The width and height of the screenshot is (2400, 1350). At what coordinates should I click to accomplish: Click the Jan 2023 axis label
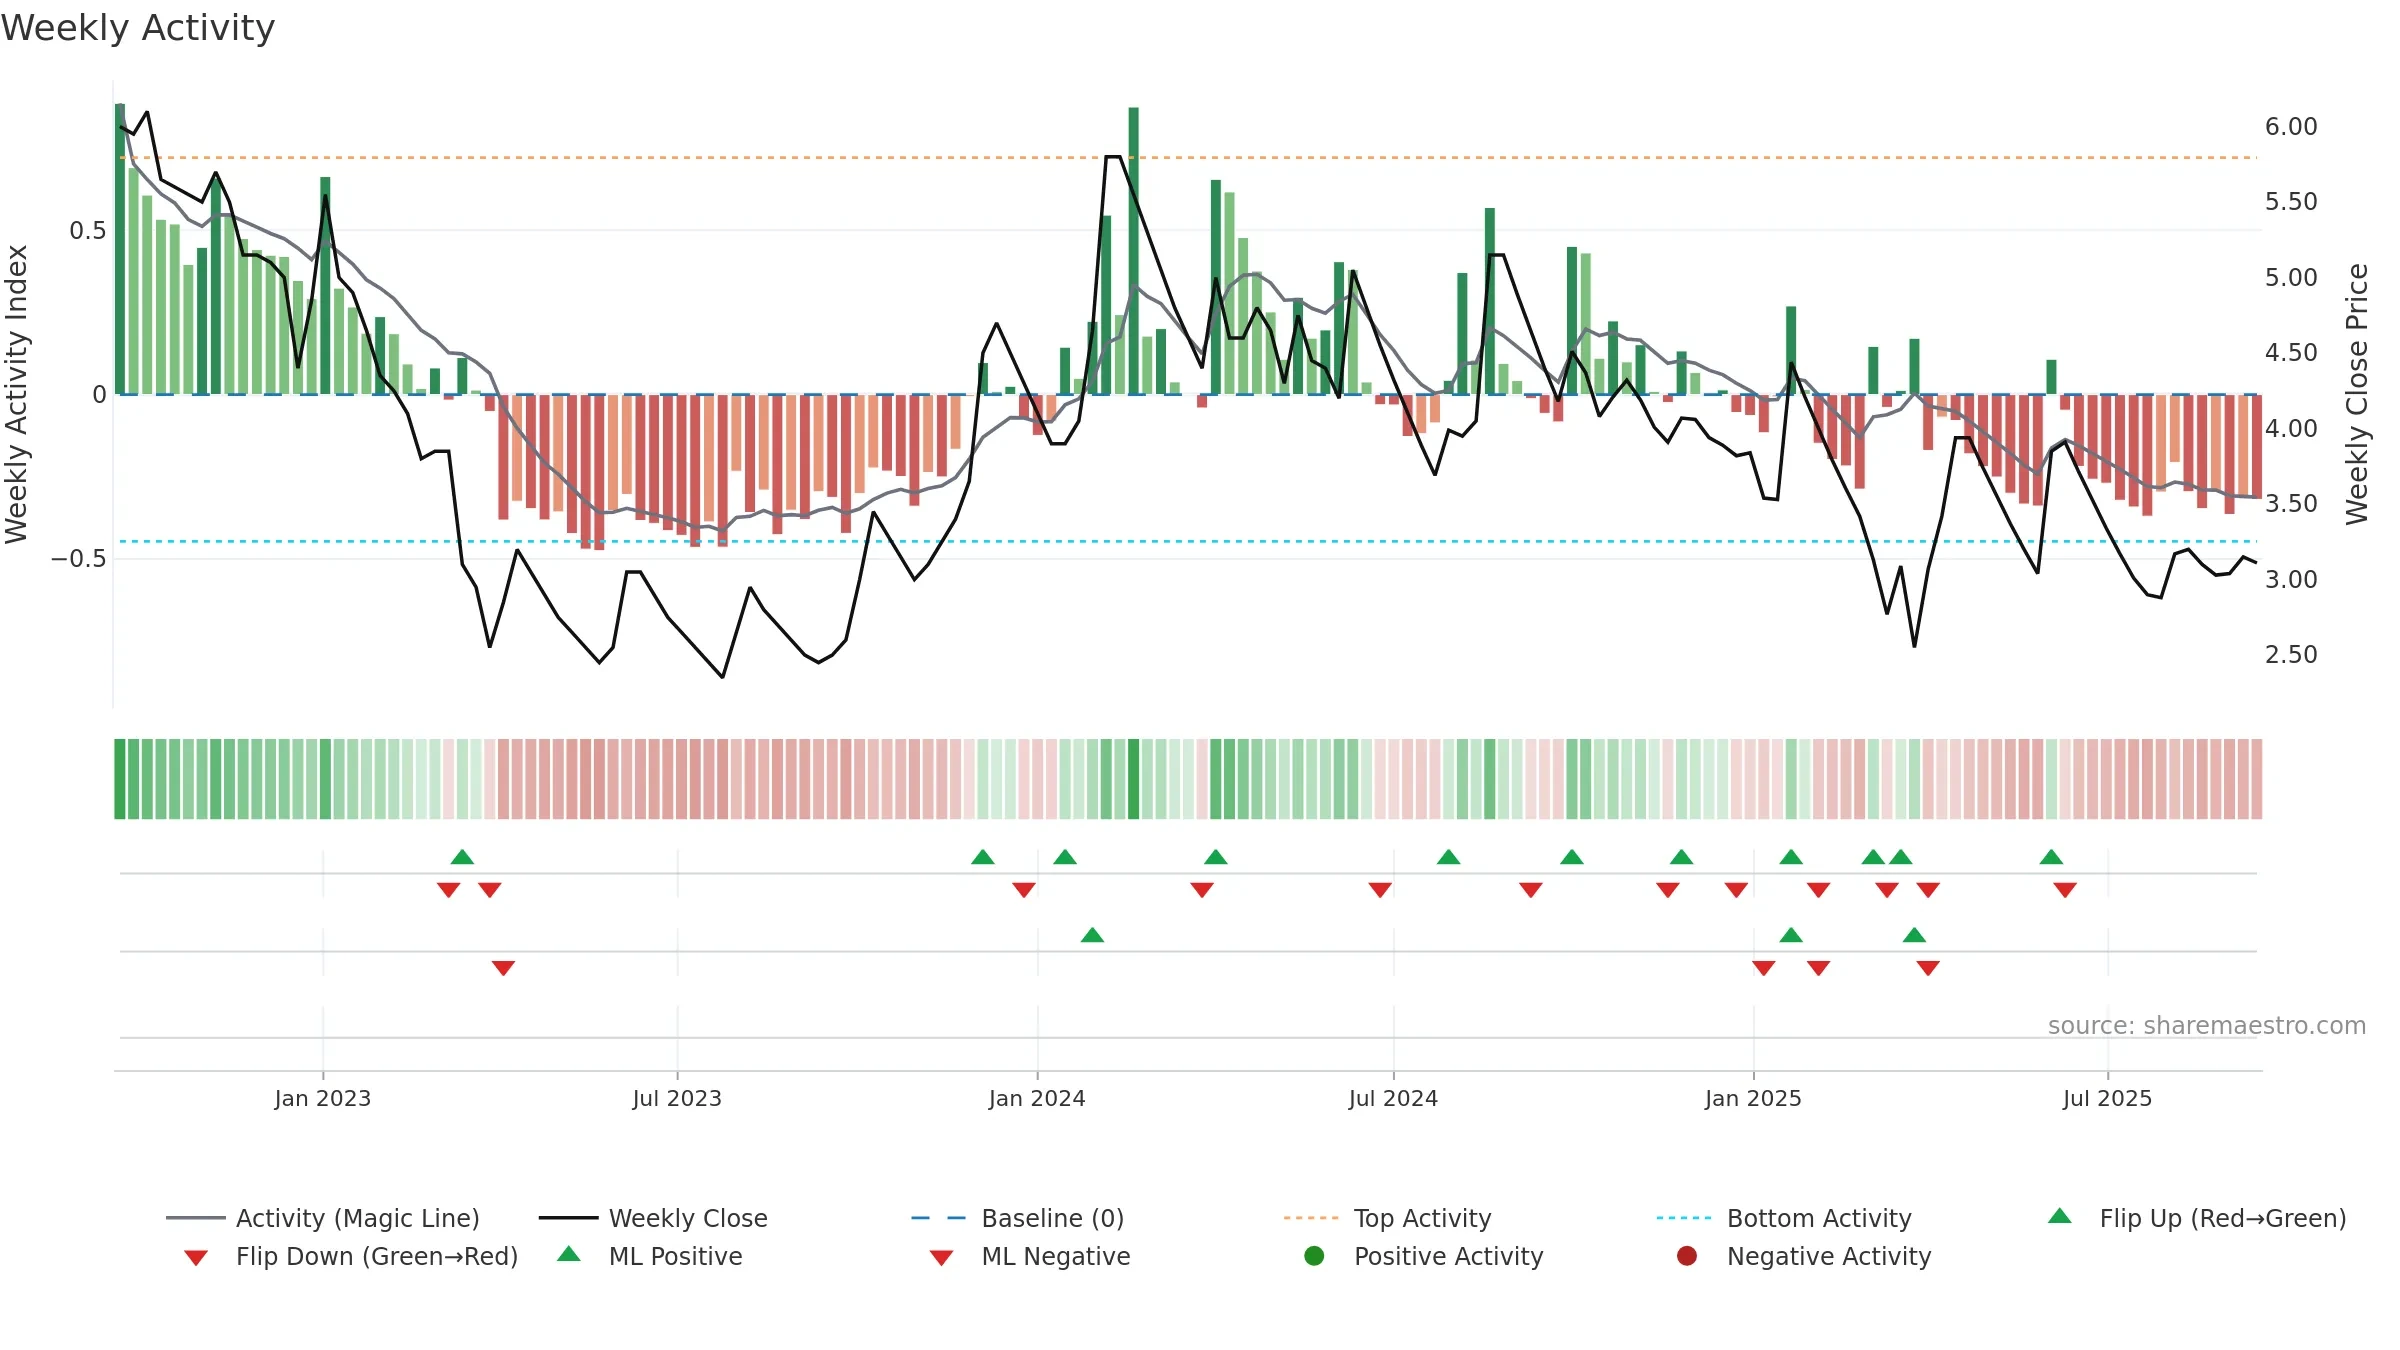coord(323,1098)
